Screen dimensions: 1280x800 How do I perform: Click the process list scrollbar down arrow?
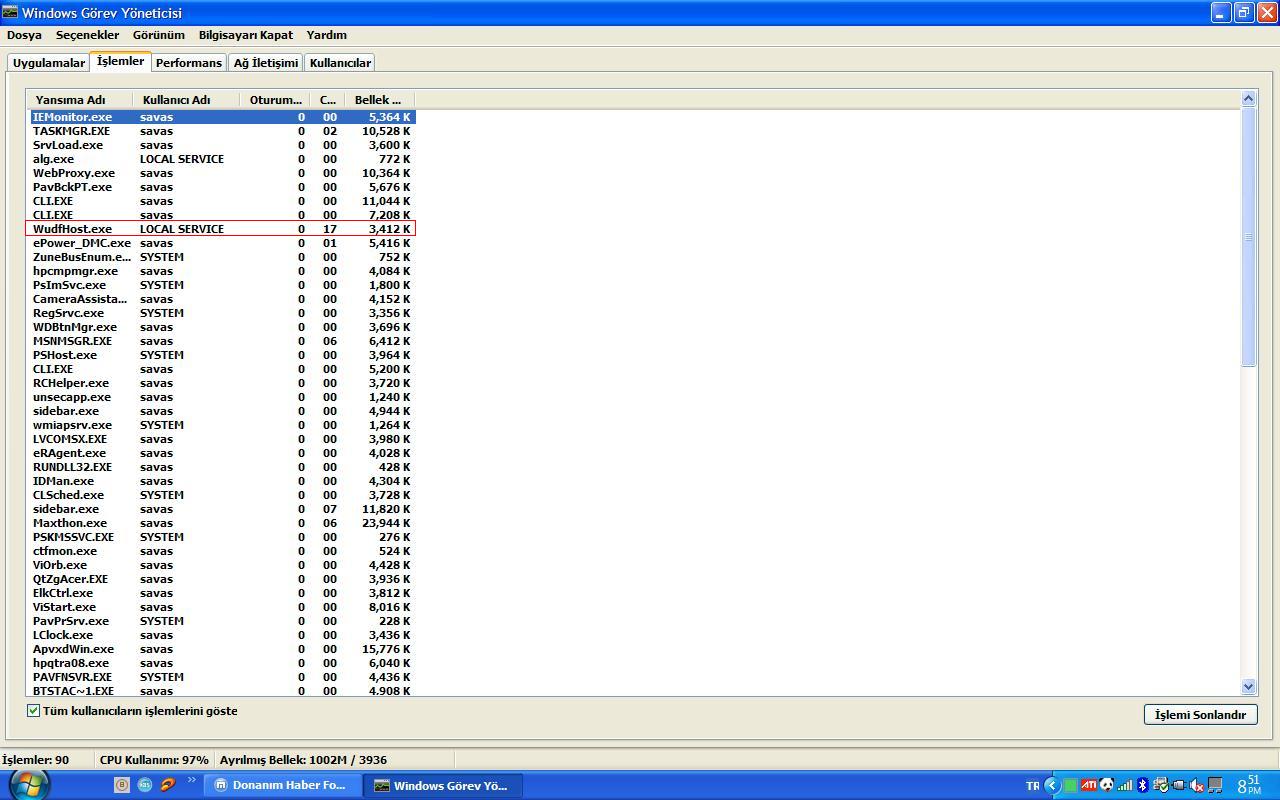coord(1248,686)
